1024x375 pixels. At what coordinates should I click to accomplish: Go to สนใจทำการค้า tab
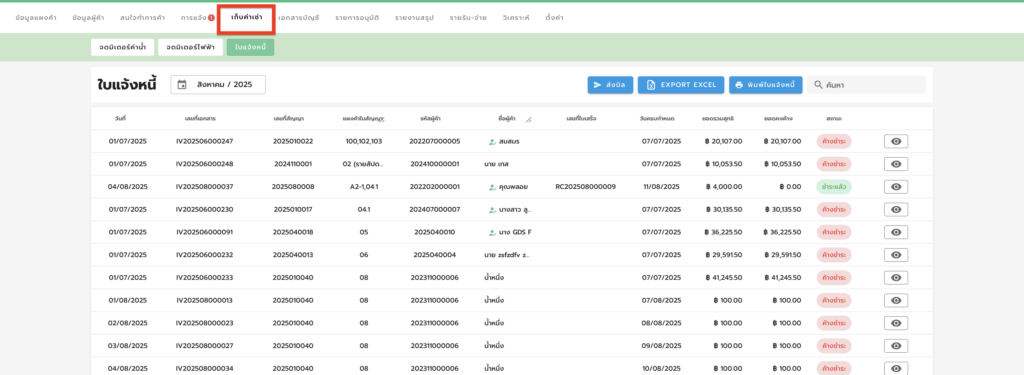pyautogui.click(x=142, y=18)
